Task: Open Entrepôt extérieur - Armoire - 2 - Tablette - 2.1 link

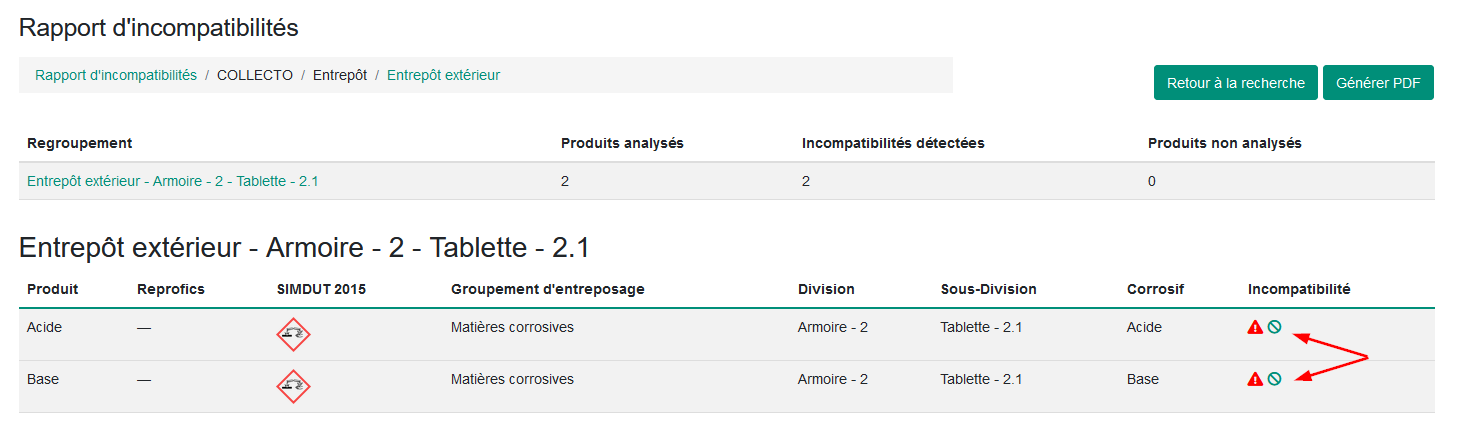Action: (173, 181)
